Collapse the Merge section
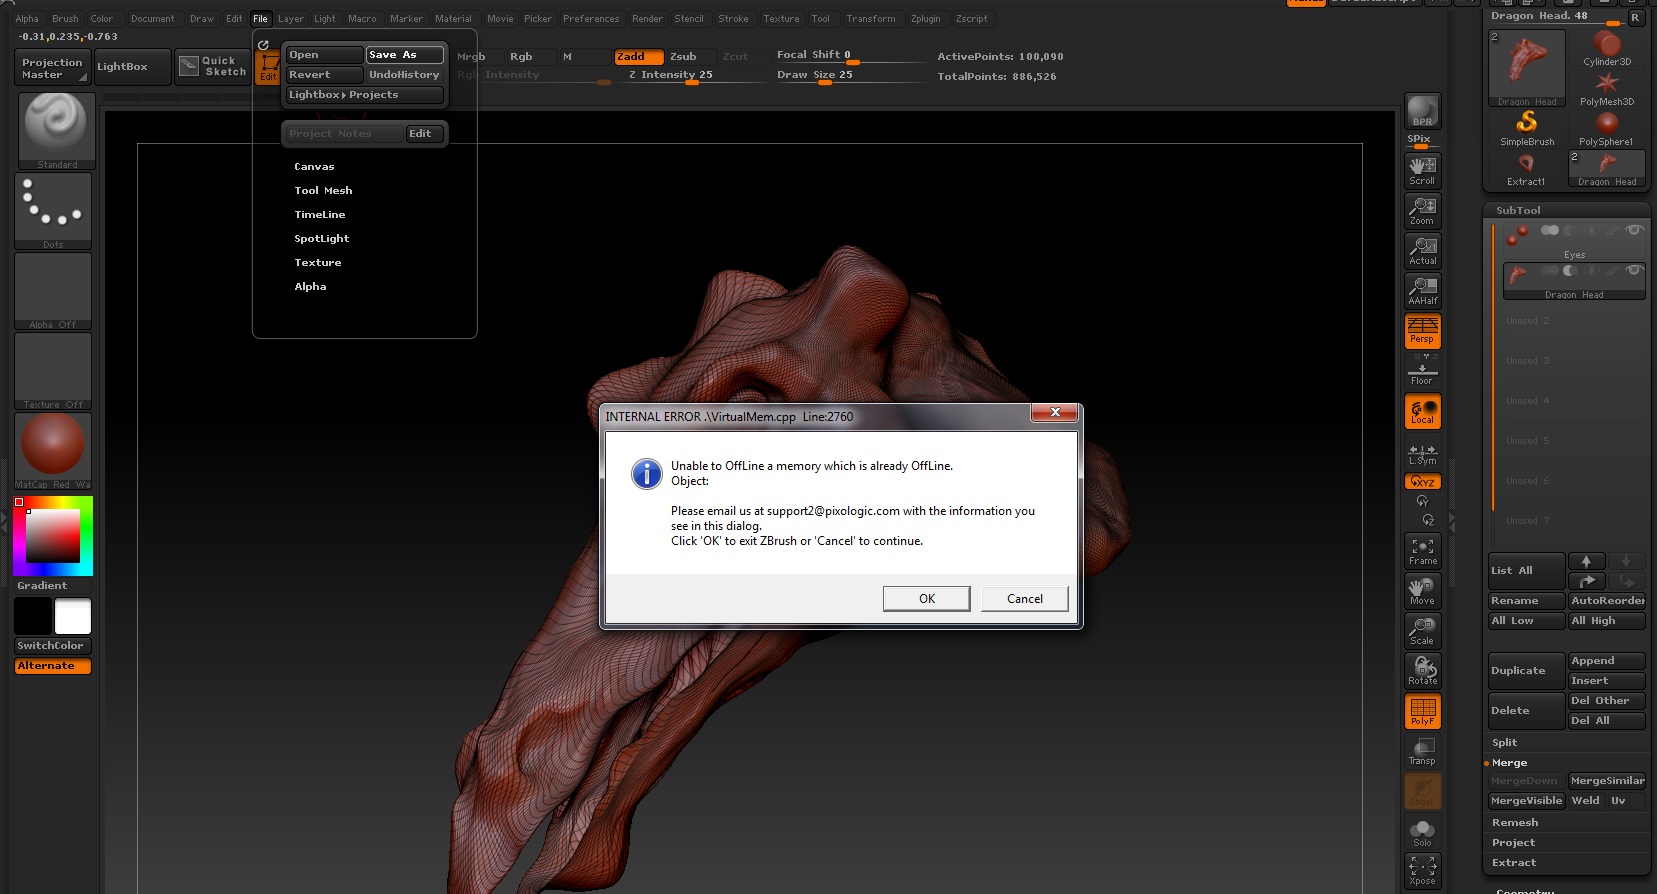The width and height of the screenshot is (1657, 894). pyautogui.click(x=1509, y=763)
